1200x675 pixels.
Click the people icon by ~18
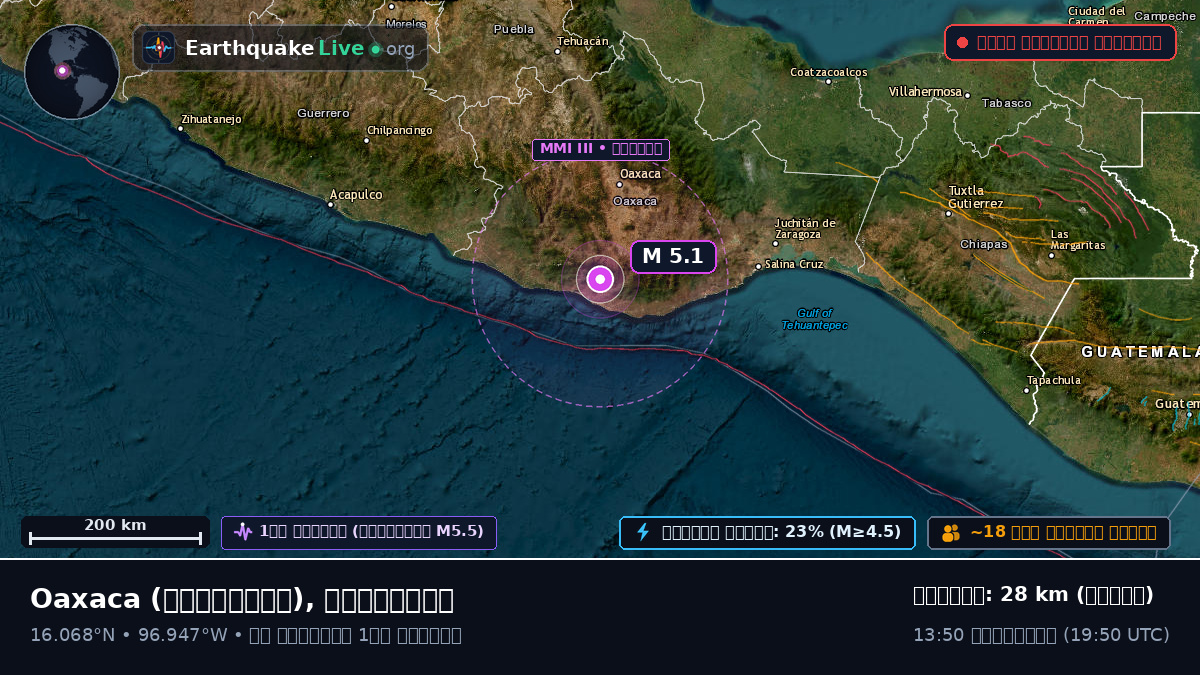(x=951, y=533)
